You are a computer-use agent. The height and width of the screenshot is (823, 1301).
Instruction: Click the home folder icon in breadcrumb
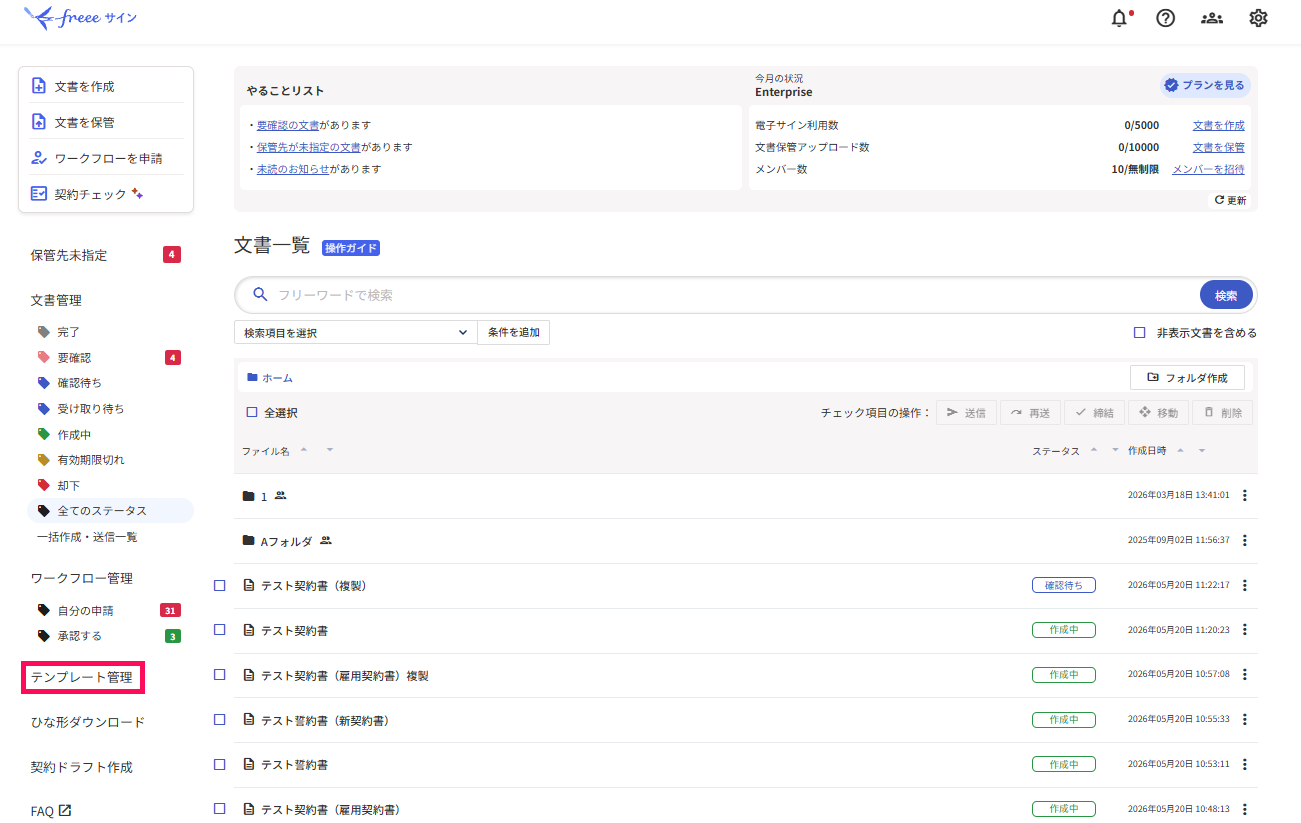click(x=252, y=378)
